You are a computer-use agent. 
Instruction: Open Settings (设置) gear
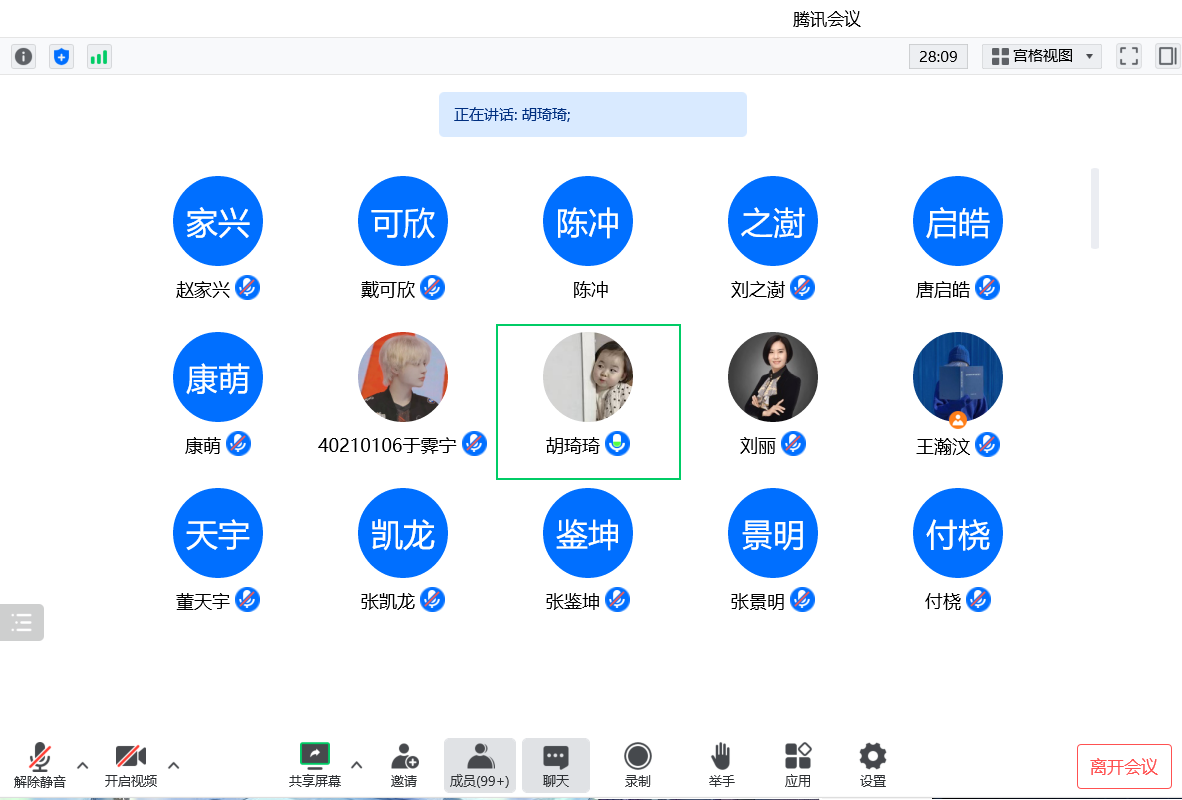click(872, 765)
